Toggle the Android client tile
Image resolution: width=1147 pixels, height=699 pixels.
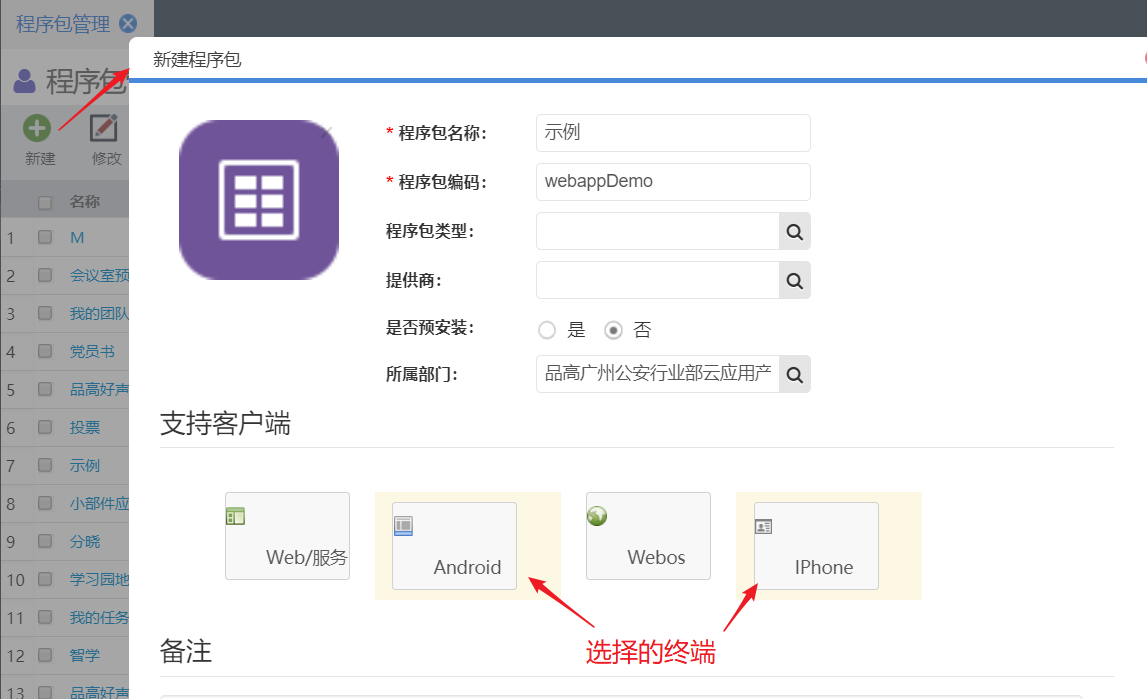(454, 546)
